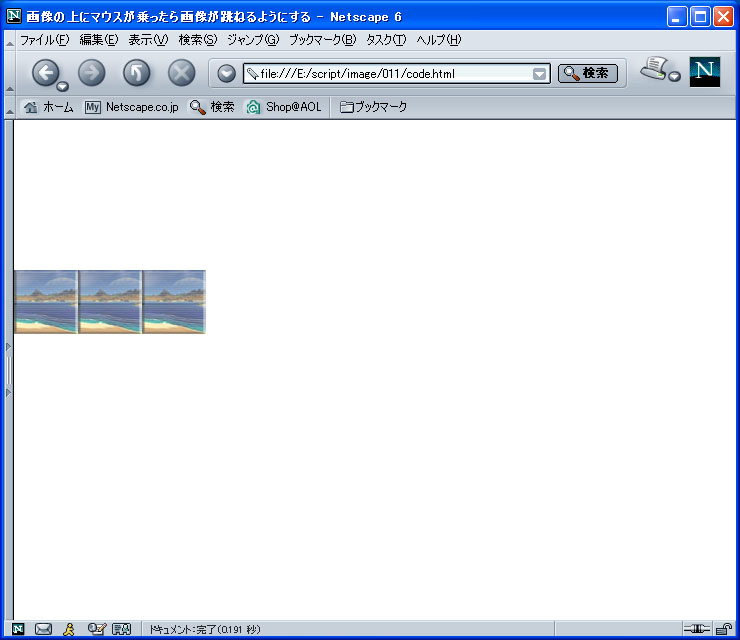Click the Print icon
The width and height of the screenshot is (740, 640).
tap(654, 68)
